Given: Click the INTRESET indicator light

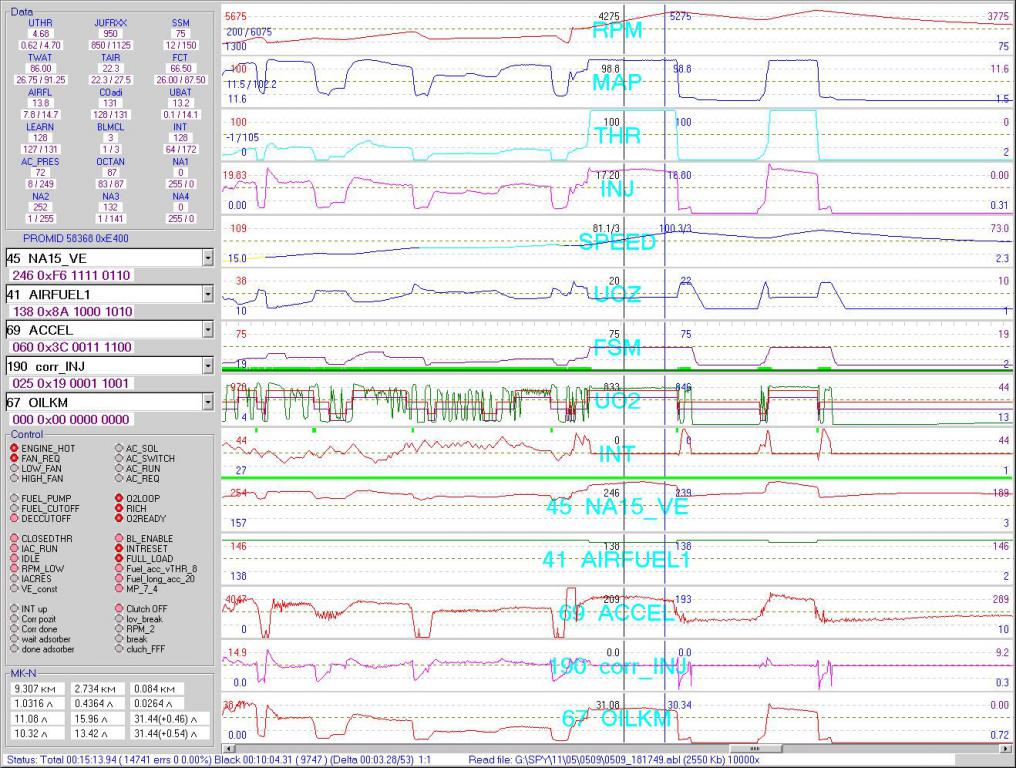Looking at the screenshot, I should point(119,548).
